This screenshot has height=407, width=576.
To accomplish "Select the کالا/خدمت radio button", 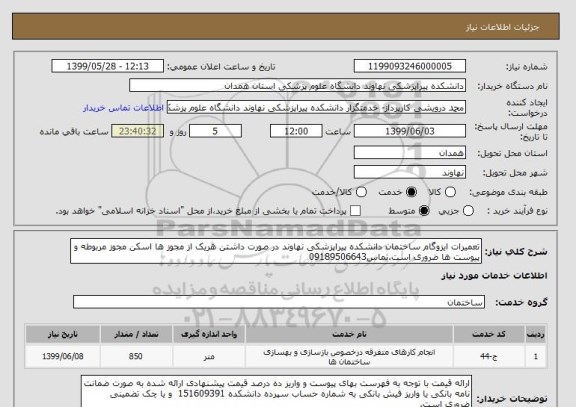I will [x=361, y=192].
